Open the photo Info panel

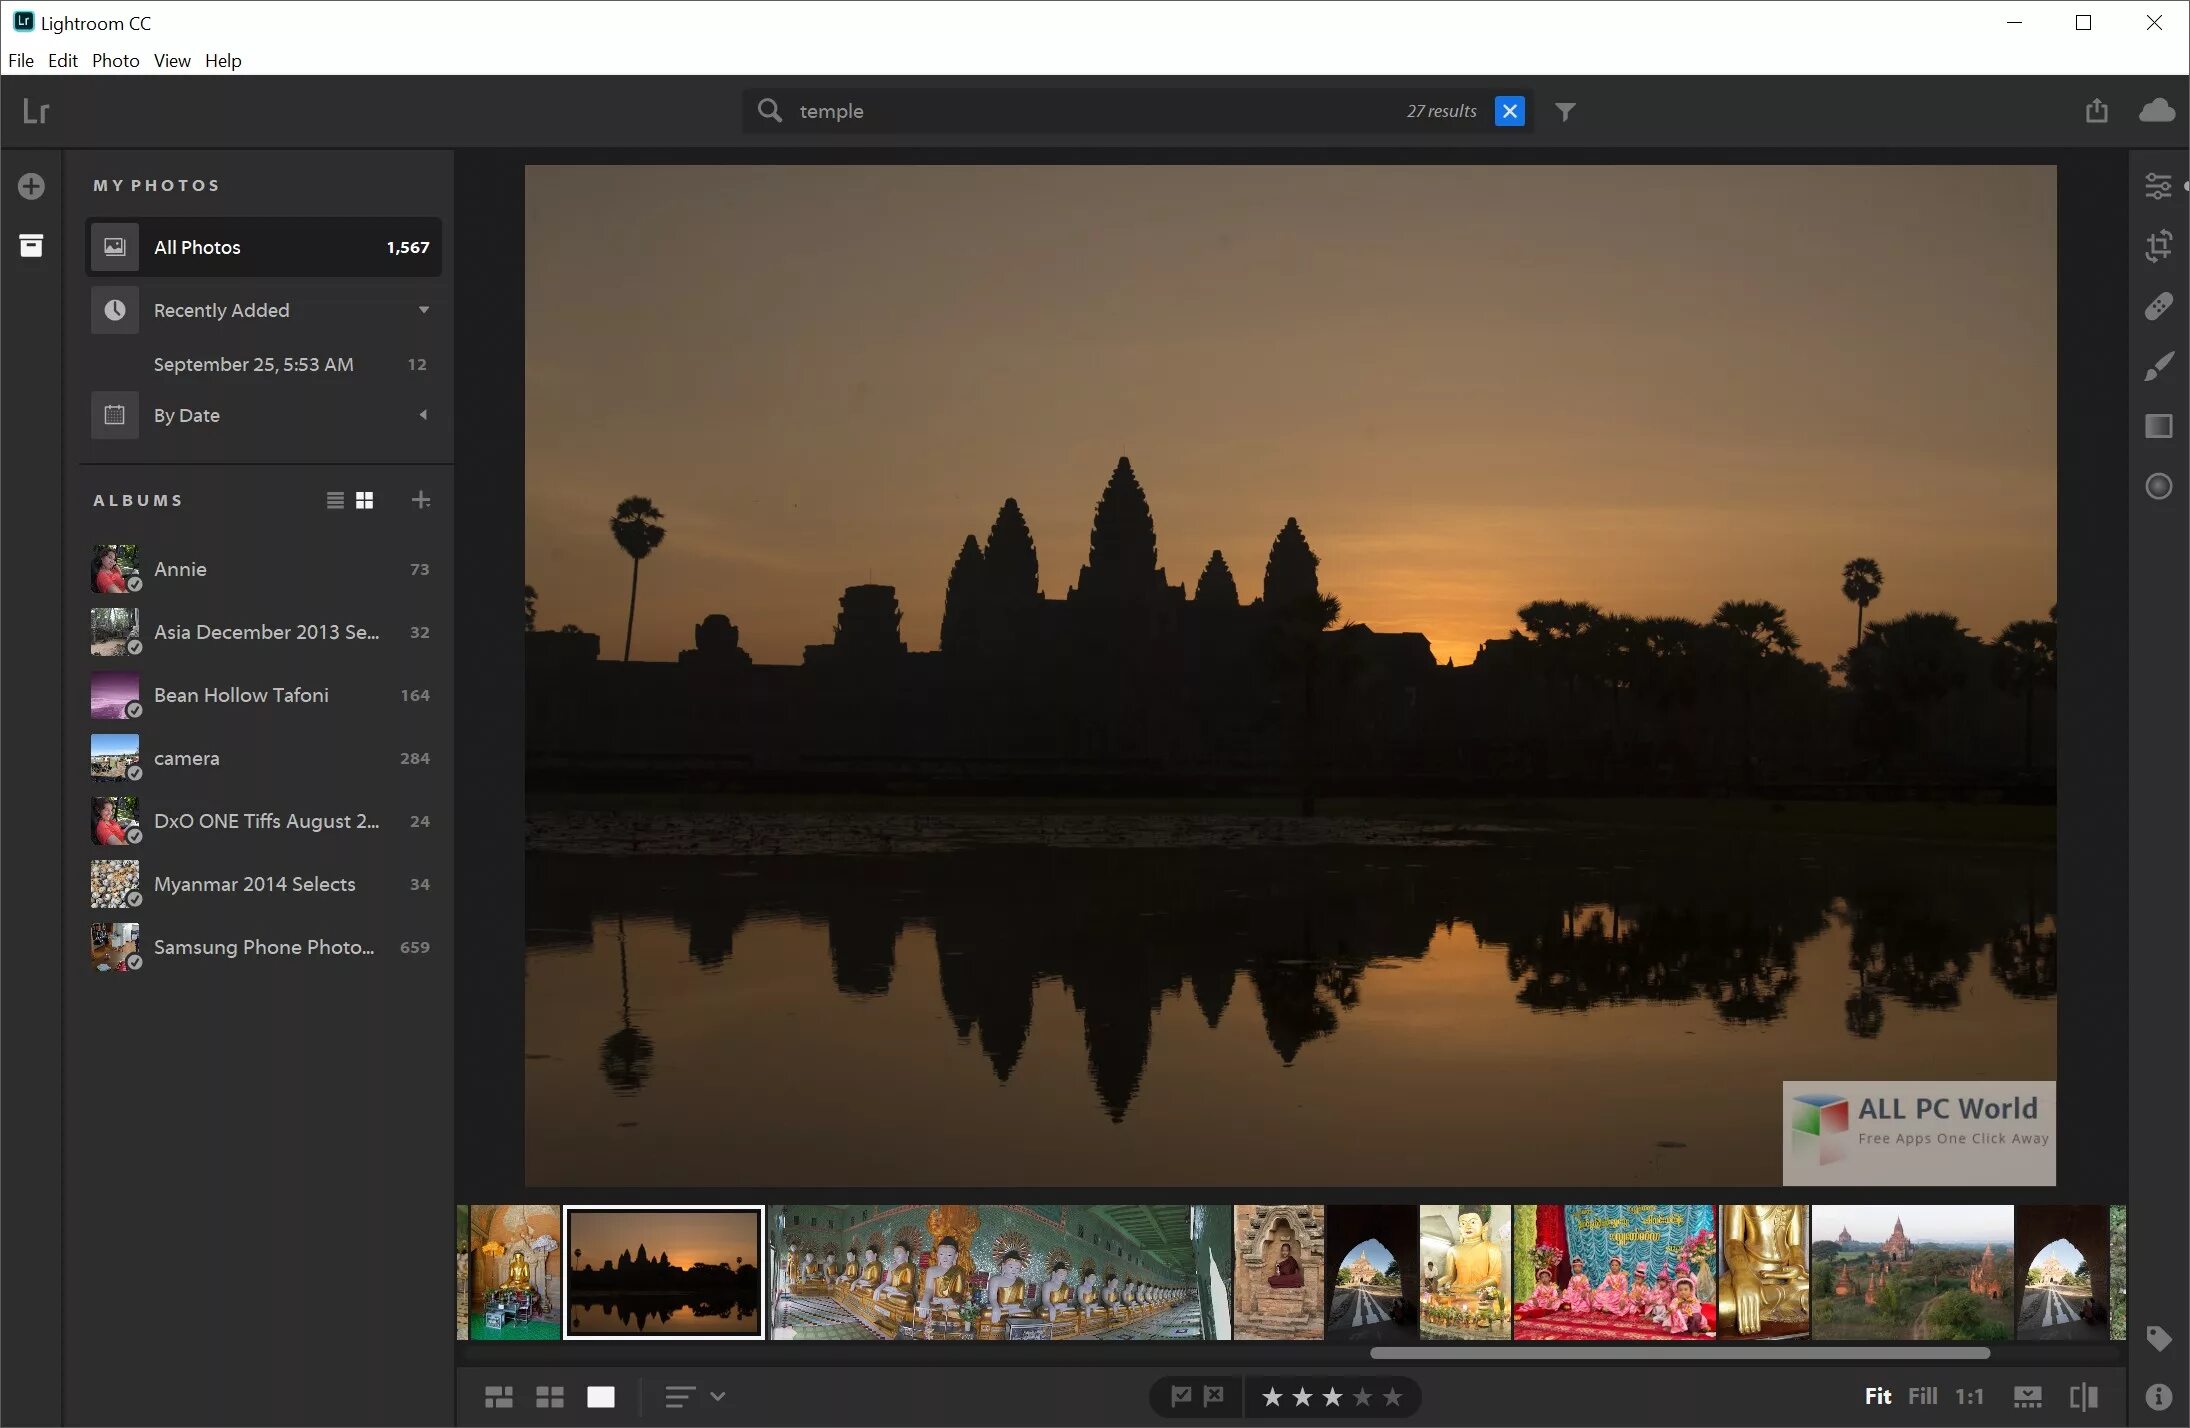(x=2158, y=1397)
